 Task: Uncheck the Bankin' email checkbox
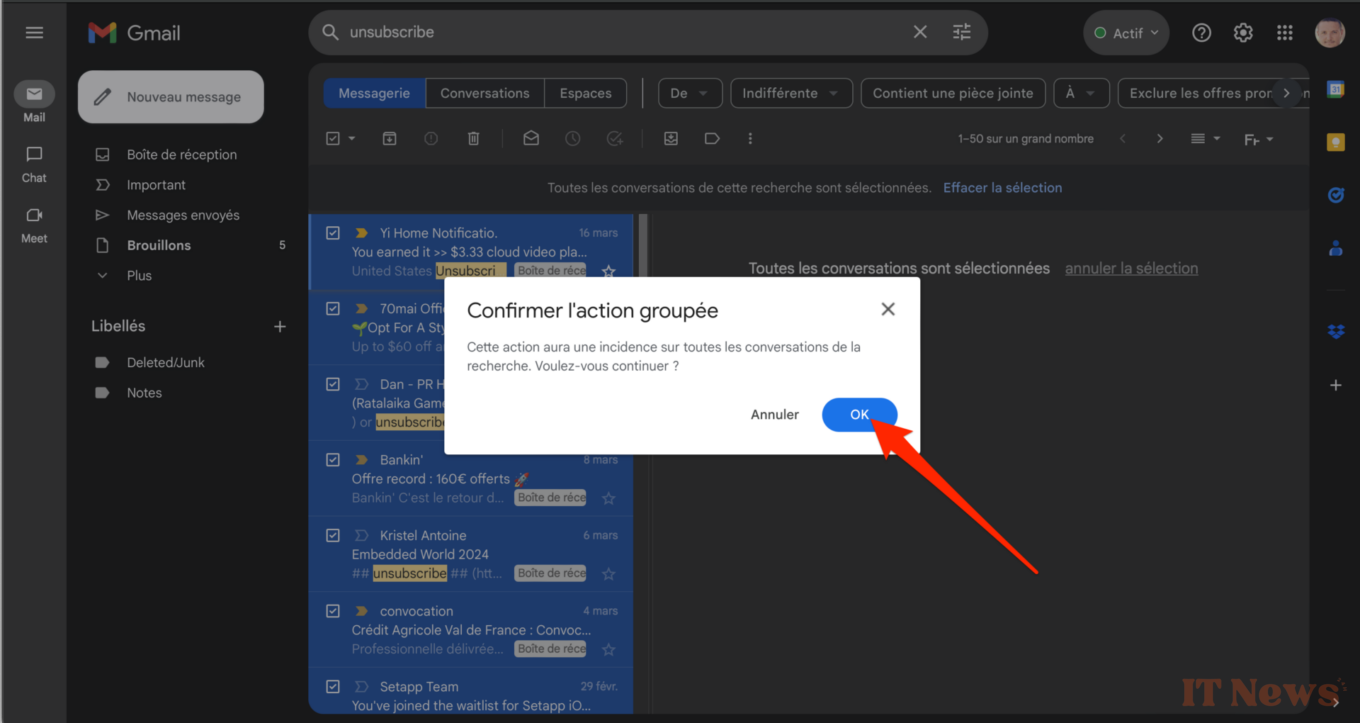point(333,460)
